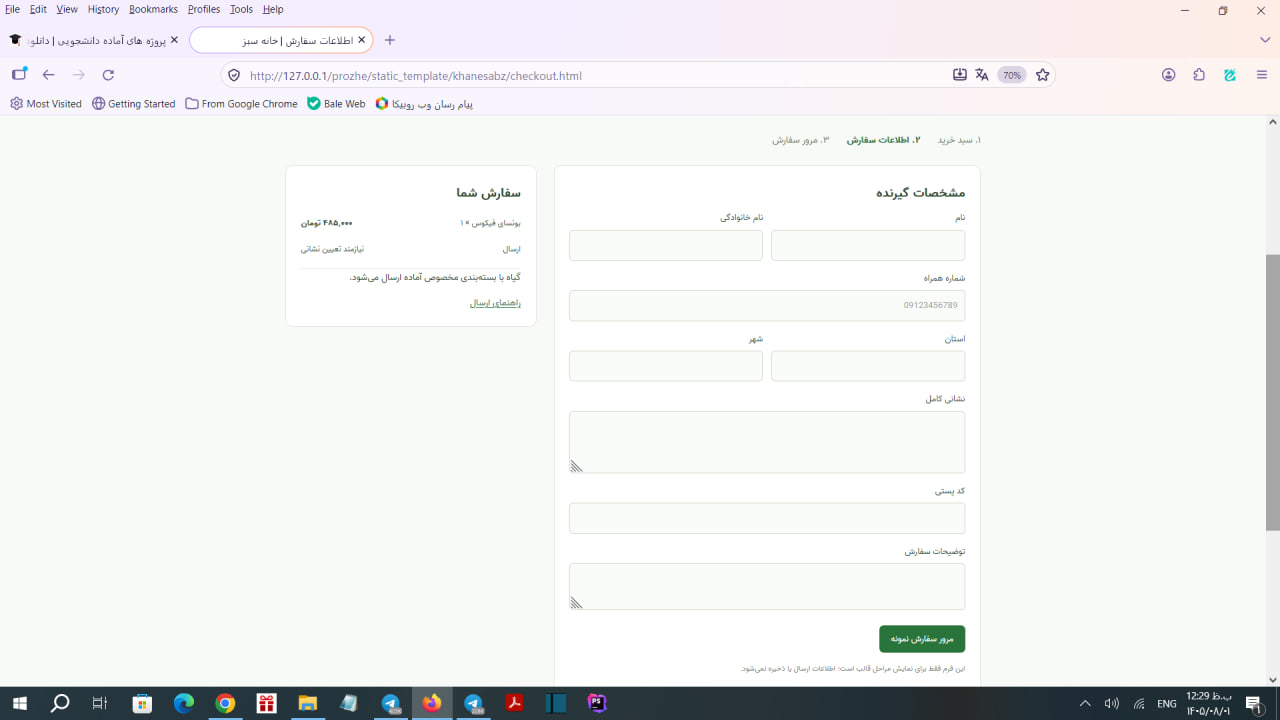1280x720 pixels.
Task: Open the History menu
Action: tap(103, 9)
